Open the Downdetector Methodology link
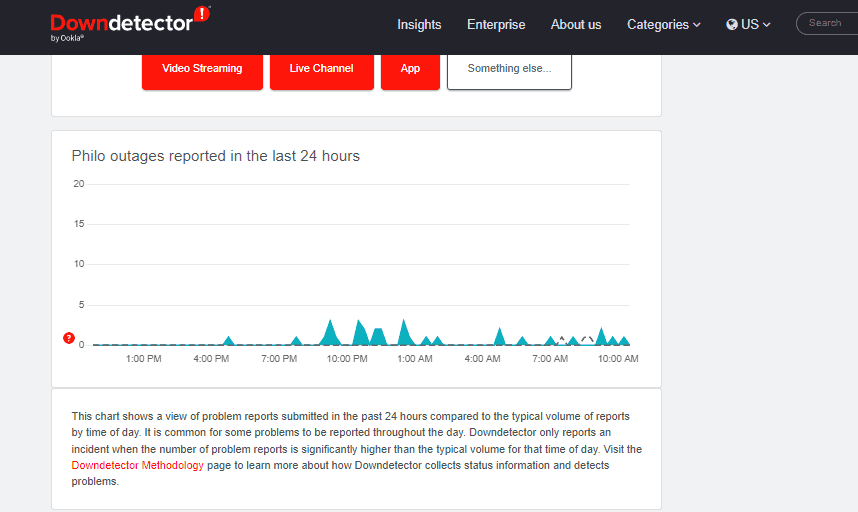The width and height of the screenshot is (858, 512). point(137,466)
